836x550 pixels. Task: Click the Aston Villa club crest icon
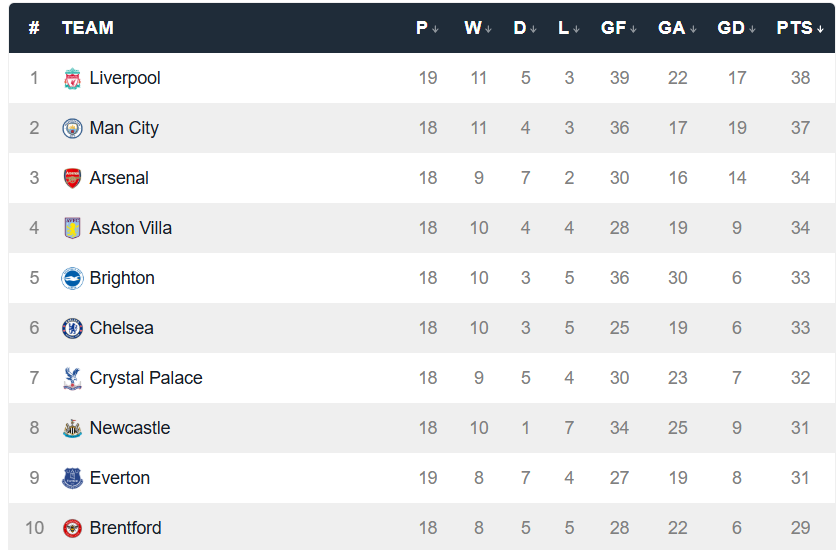click(x=72, y=228)
